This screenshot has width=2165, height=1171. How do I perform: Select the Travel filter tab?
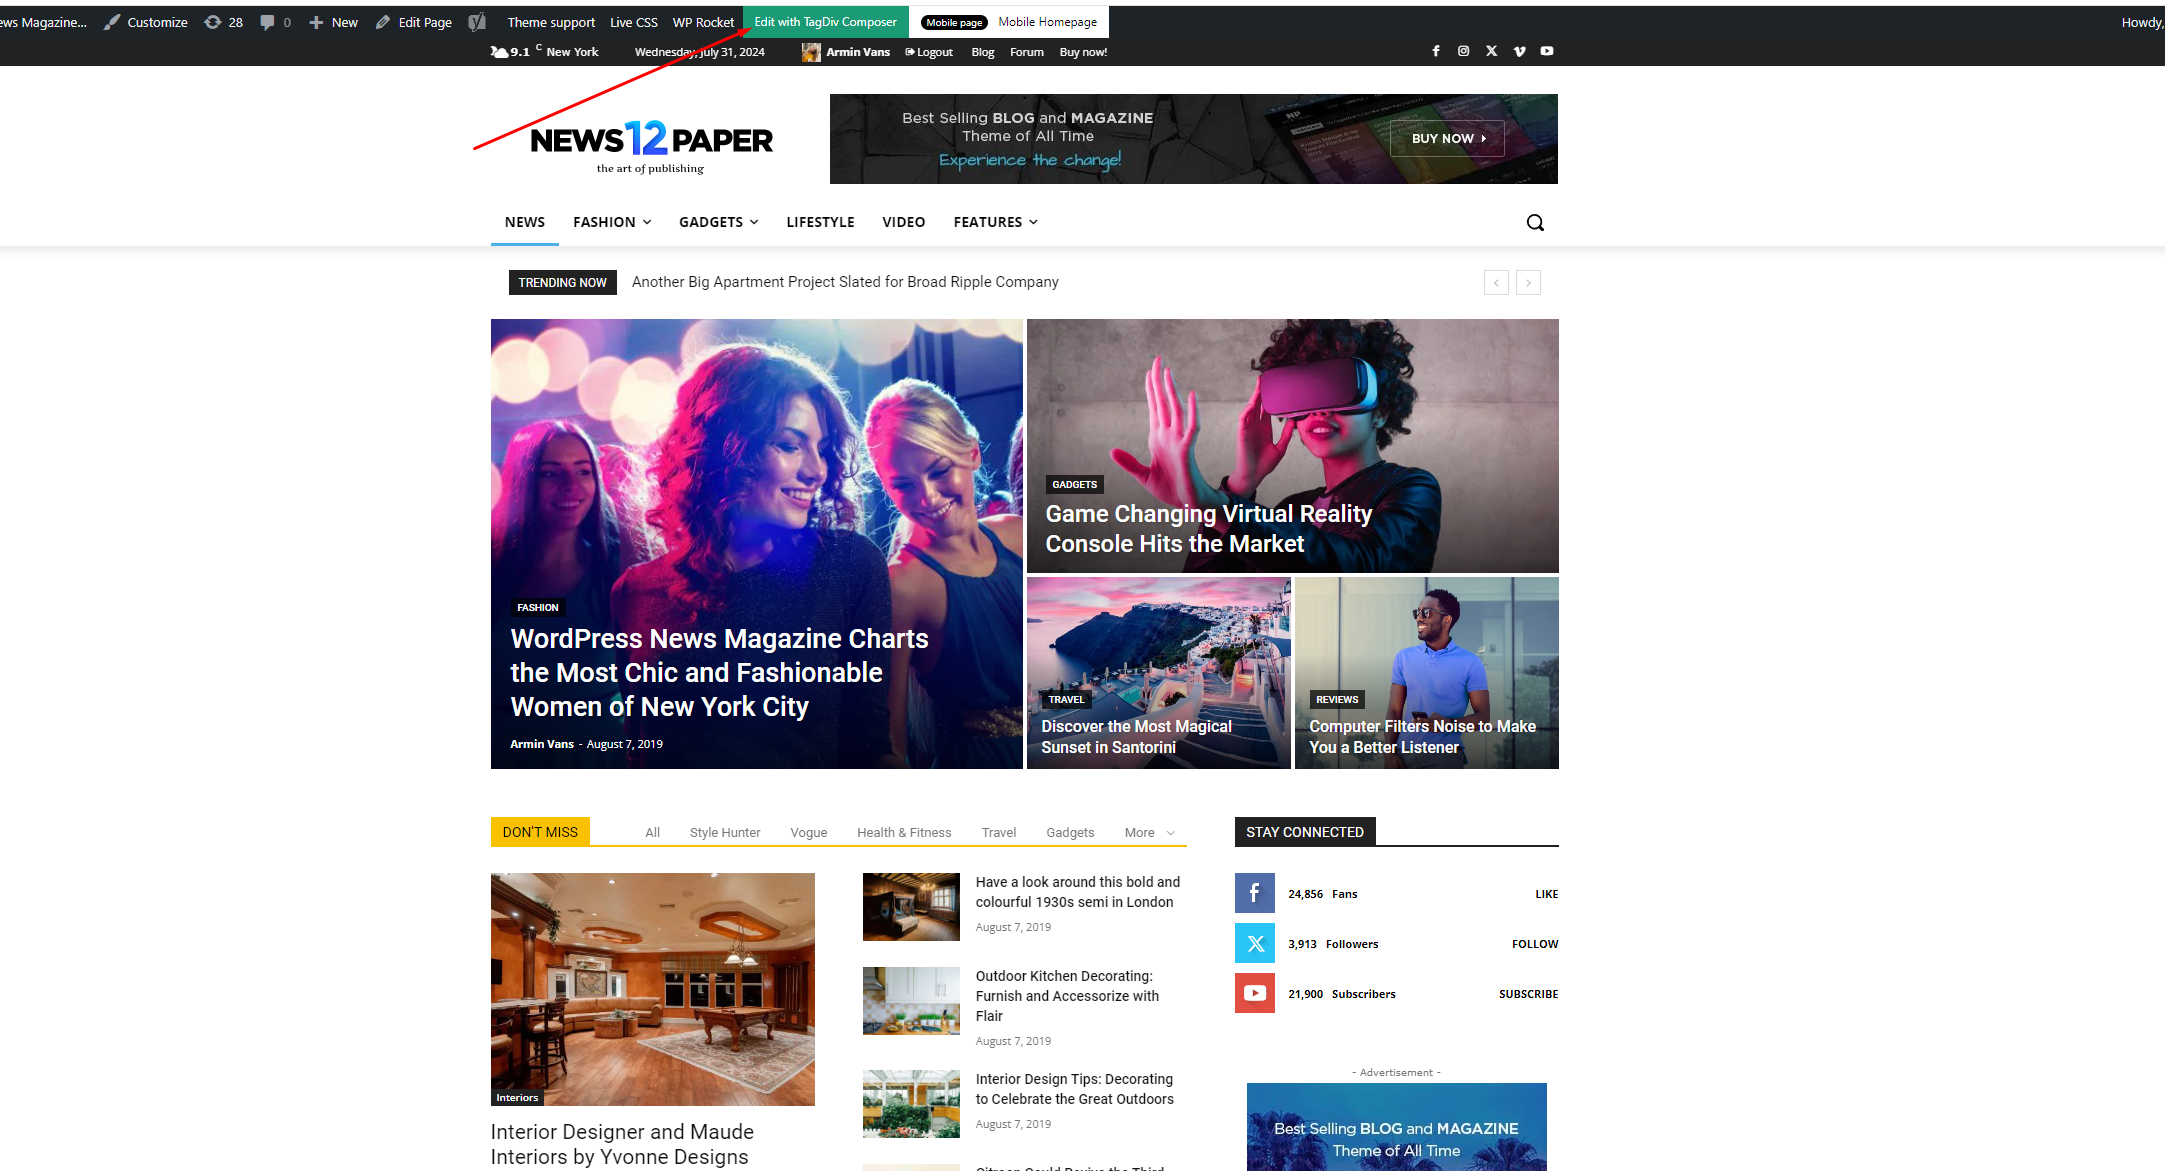pyautogui.click(x=998, y=832)
